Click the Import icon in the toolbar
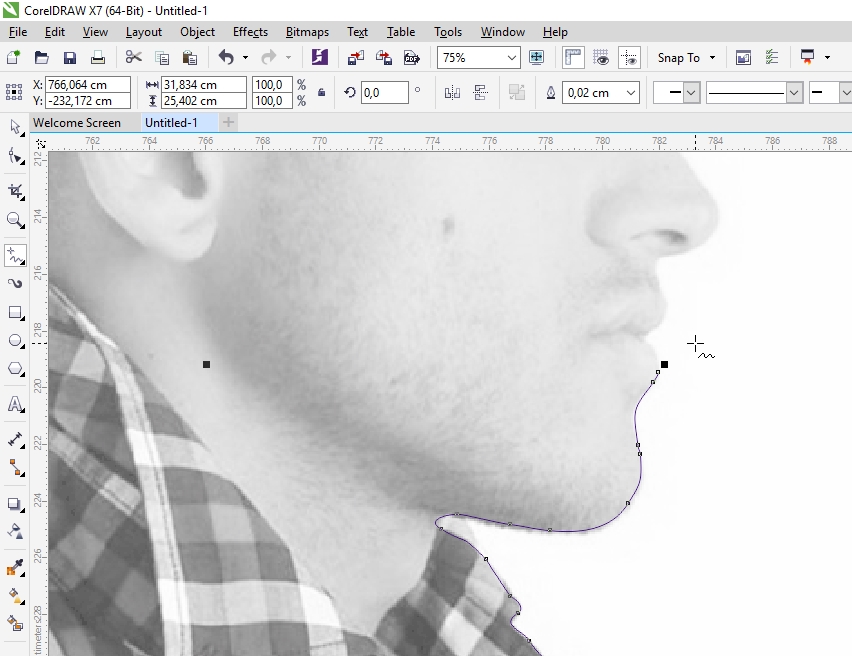Image resolution: width=852 pixels, height=656 pixels. [356, 58]
